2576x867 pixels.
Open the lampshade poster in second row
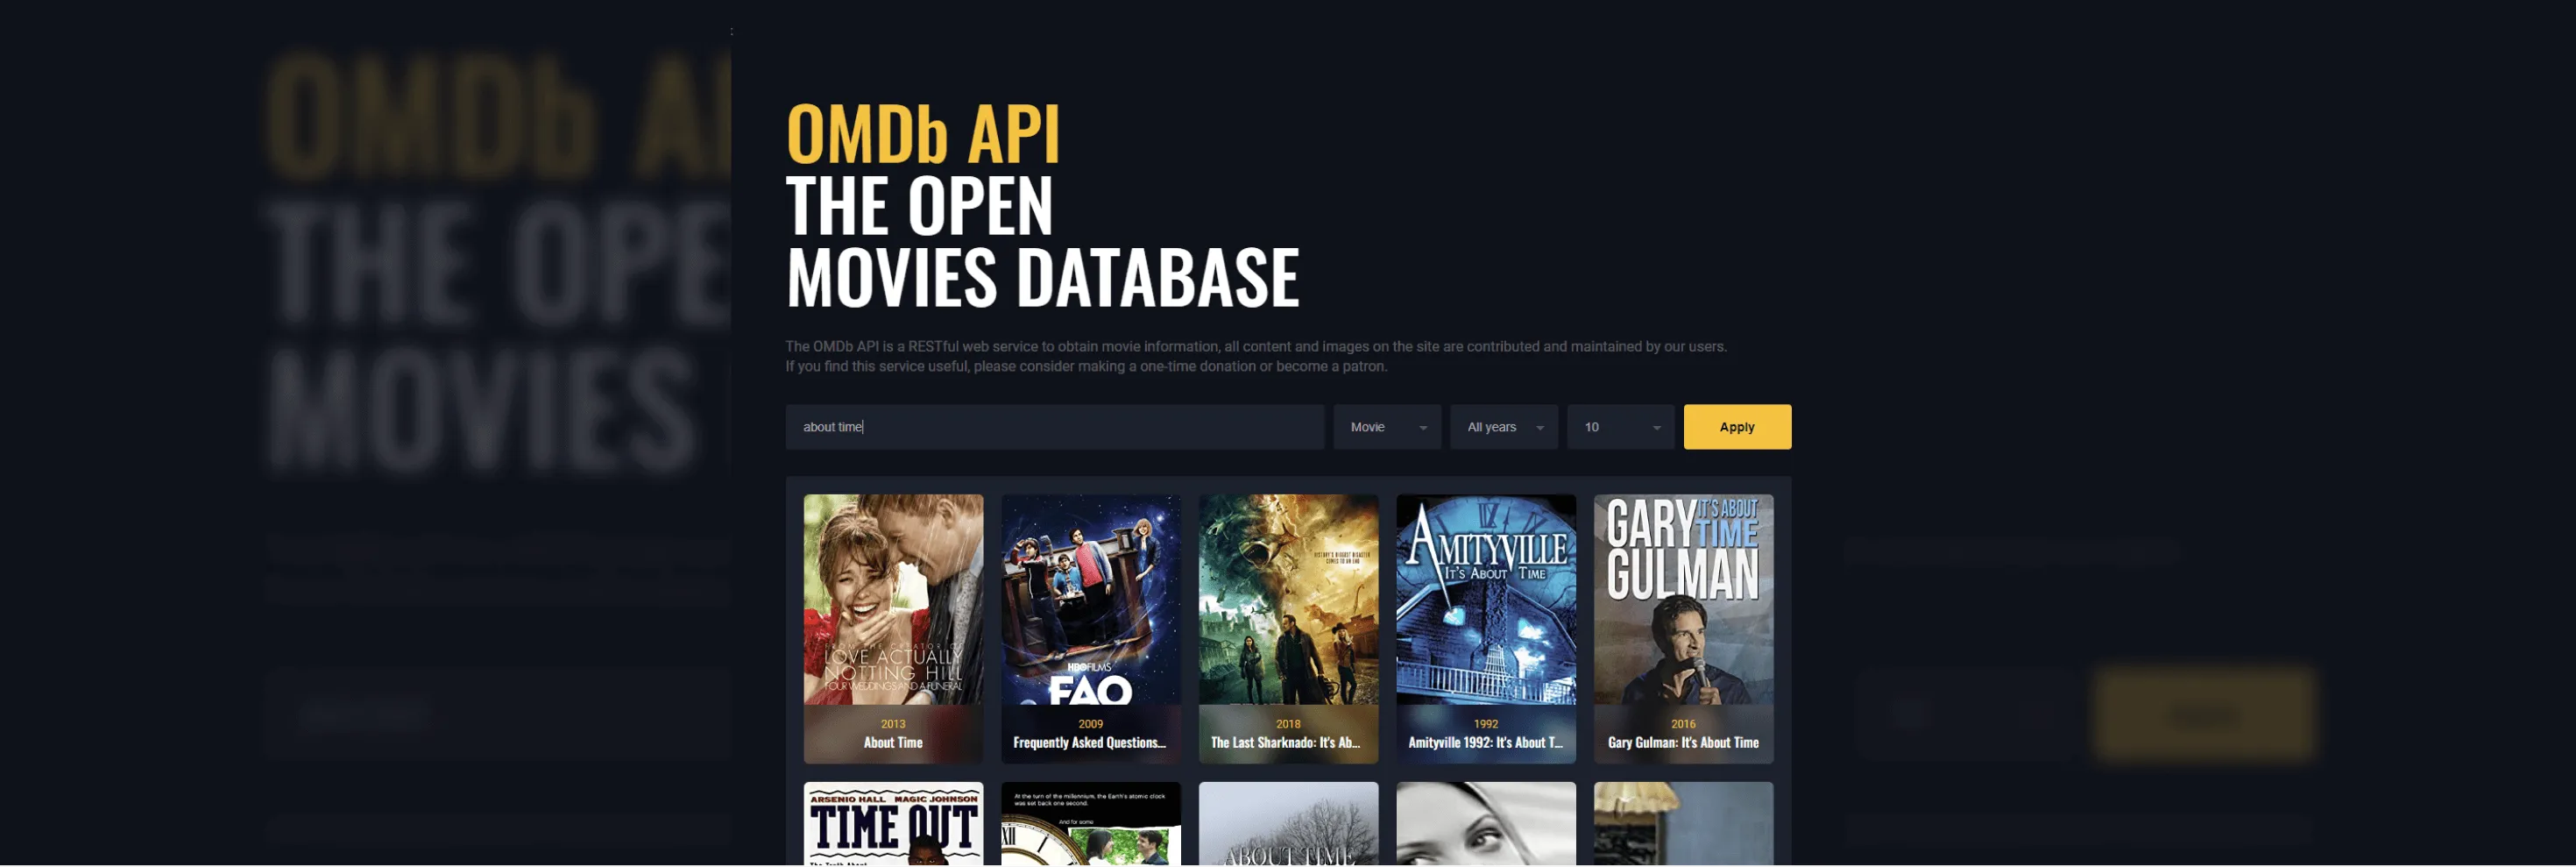[x=1683, y=824]
